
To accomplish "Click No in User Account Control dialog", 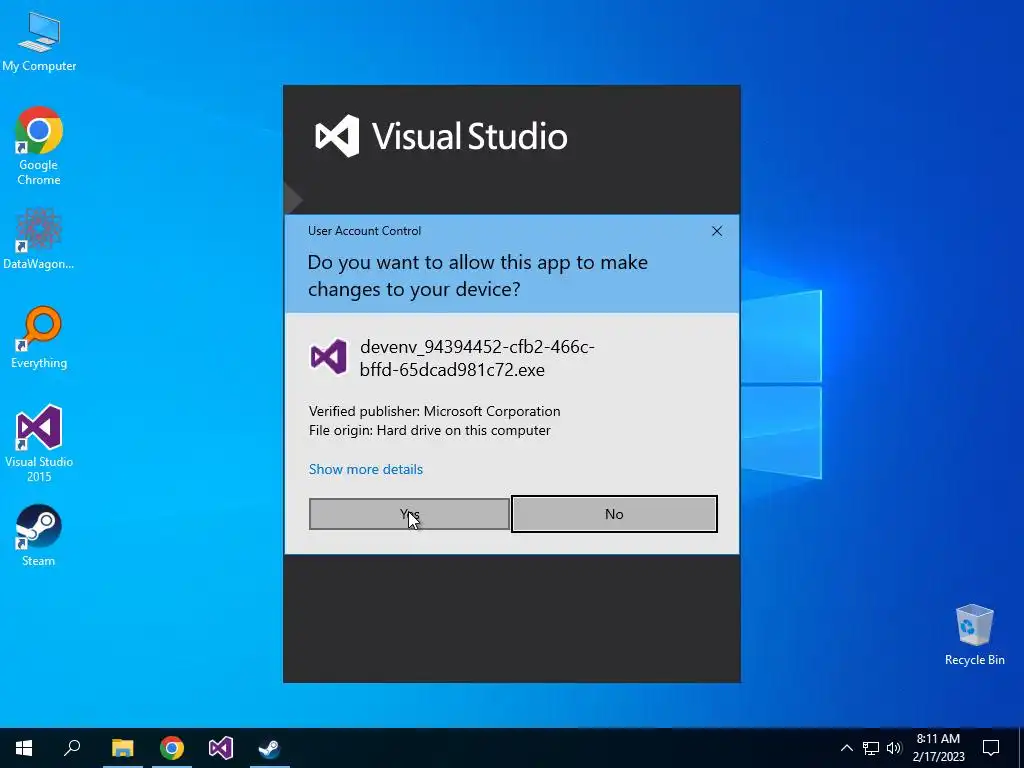I will (614, 514).
